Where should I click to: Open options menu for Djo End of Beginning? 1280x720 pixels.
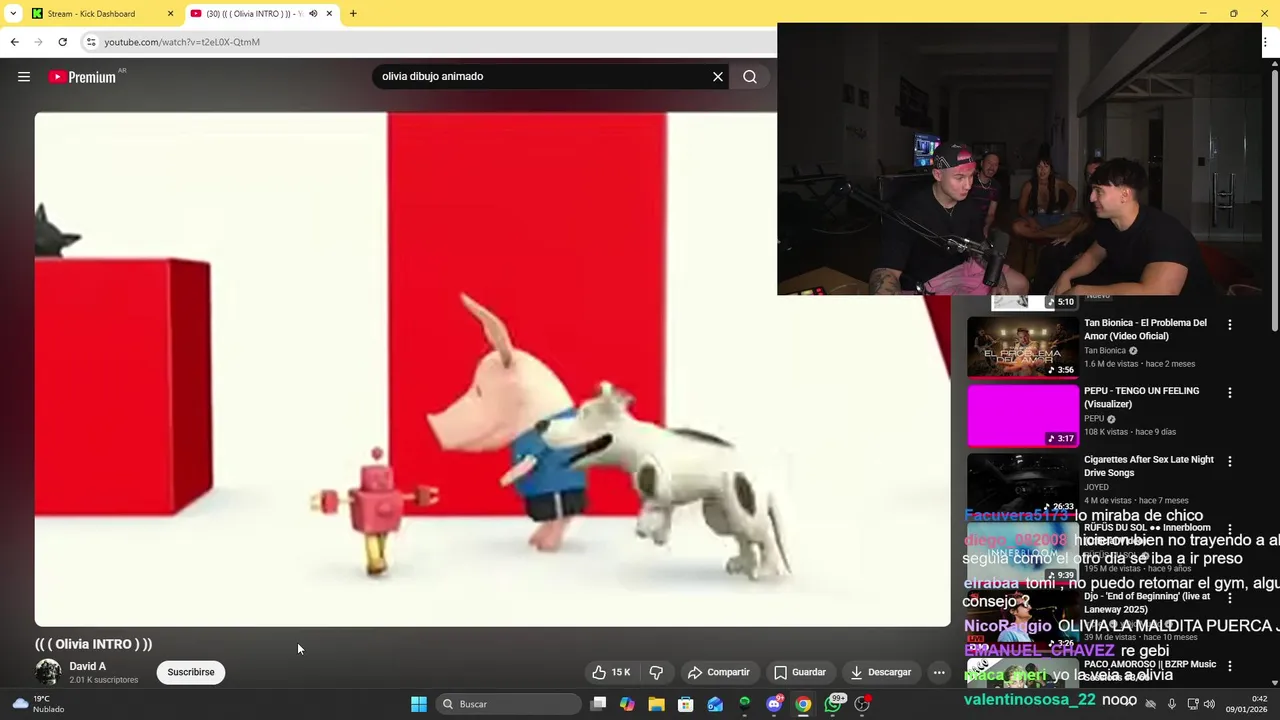click(x=1230, y=598)
